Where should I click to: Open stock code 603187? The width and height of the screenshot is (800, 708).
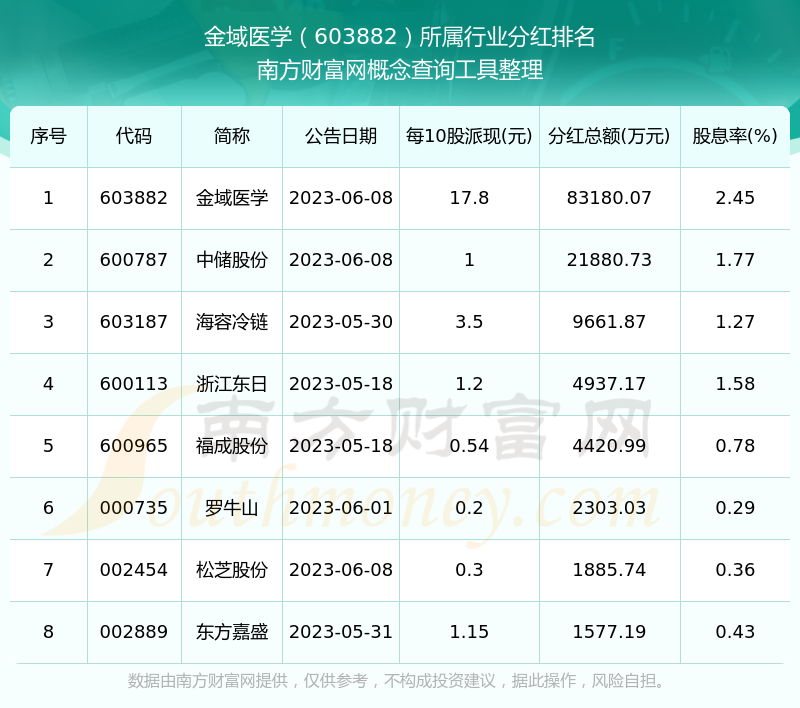[x=134, y=322]
